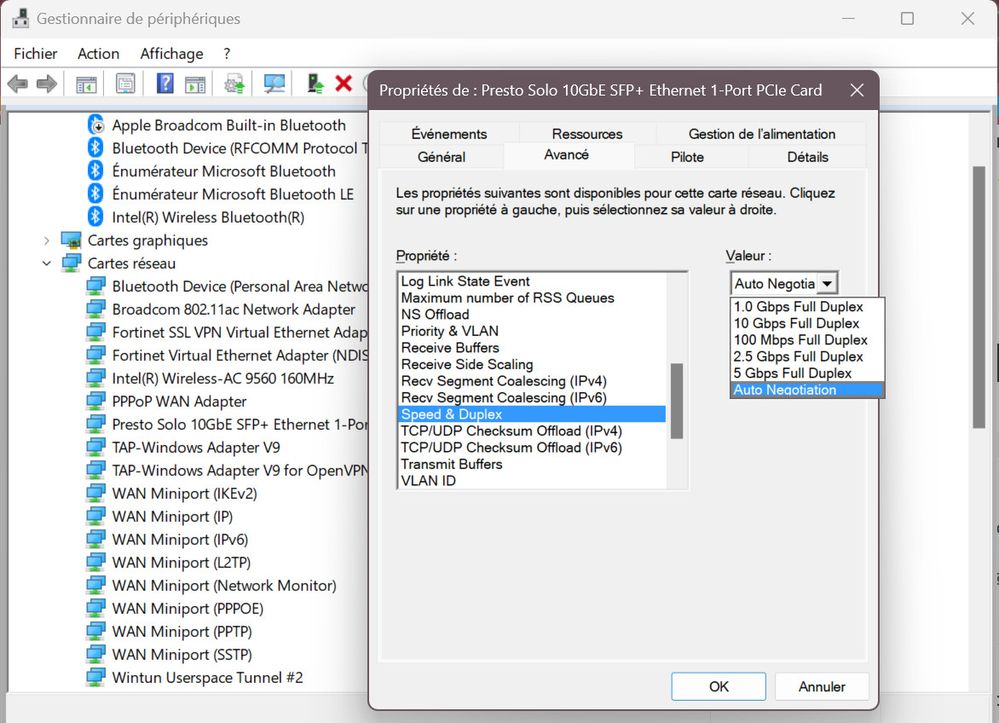The image size is (999, 723).
Task: Choose 10 Gbps Full Duplex option
Action: pyautogui.click(x=796, y=323)
